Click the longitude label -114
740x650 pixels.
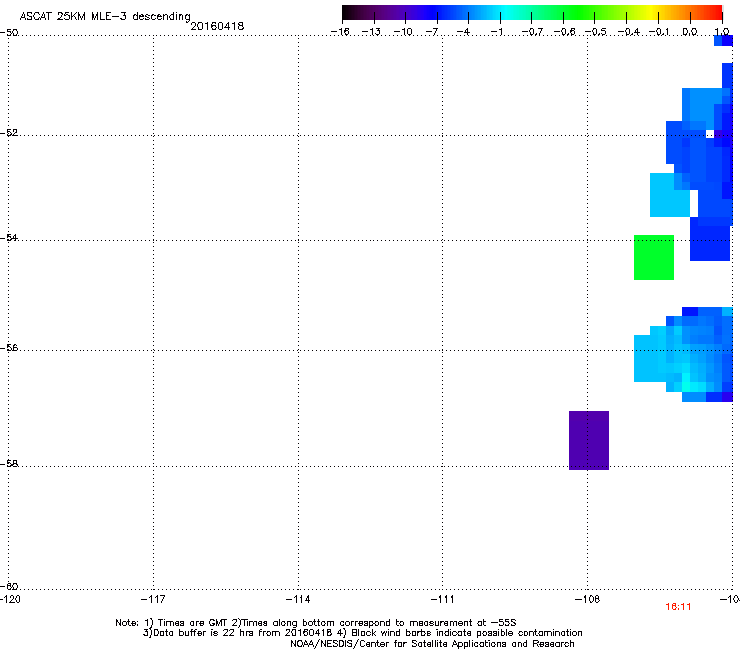298,599
